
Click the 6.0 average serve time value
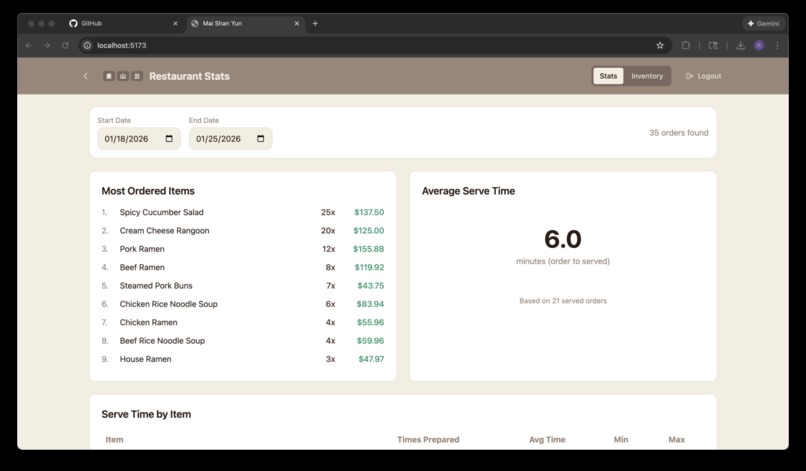(563, 239)
